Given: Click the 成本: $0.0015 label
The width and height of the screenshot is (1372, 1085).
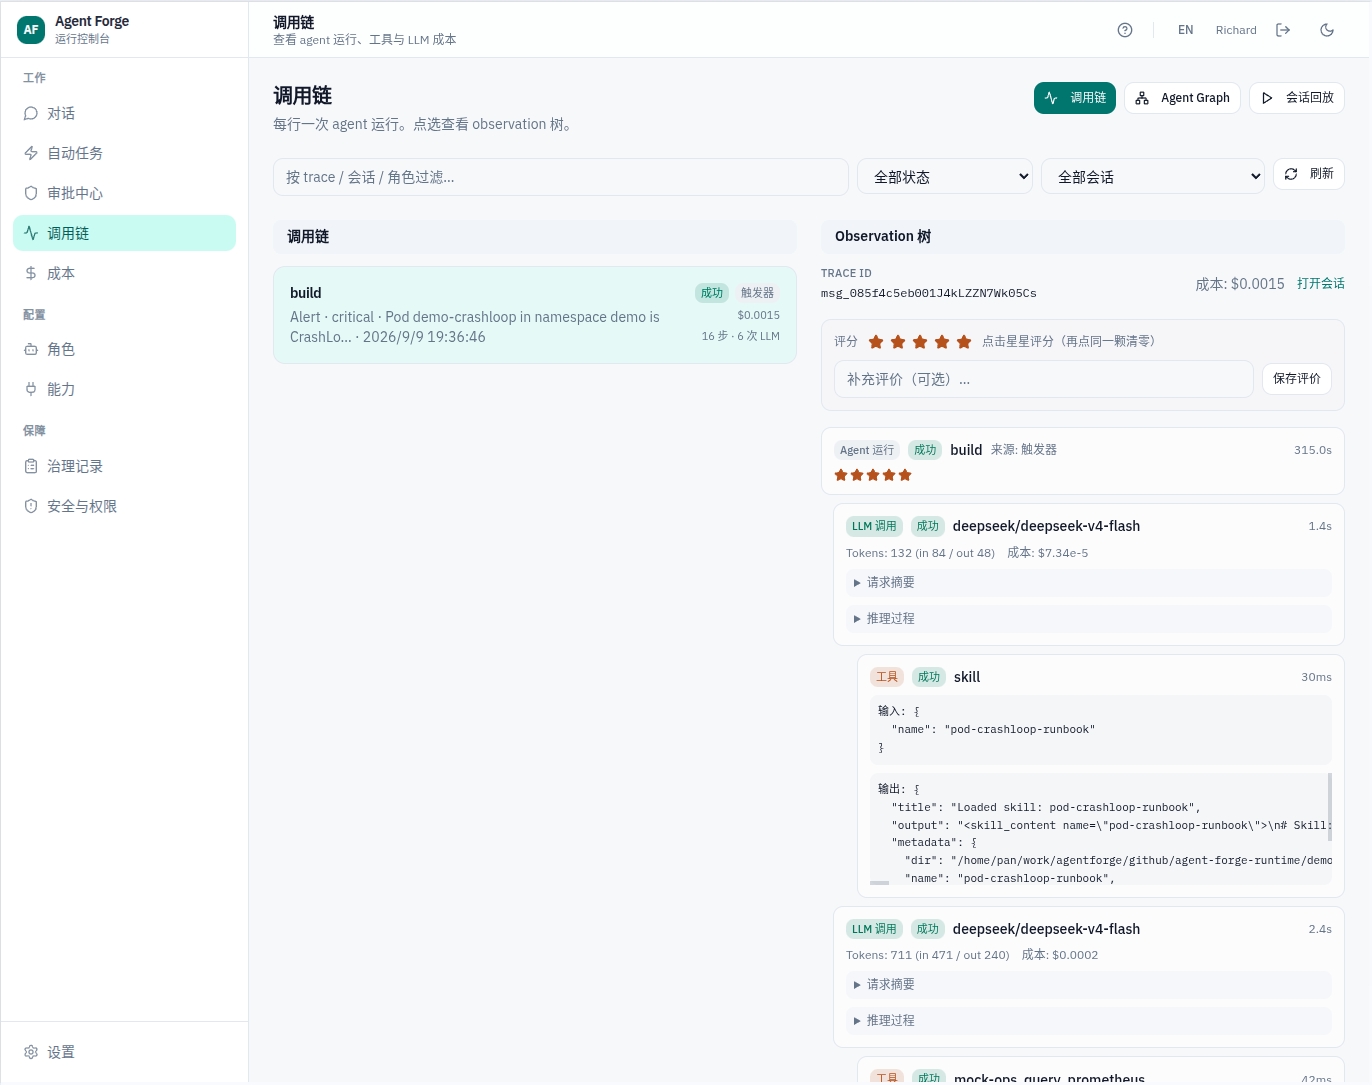Looking at the screenshot, I should (x=1240, y=284).
